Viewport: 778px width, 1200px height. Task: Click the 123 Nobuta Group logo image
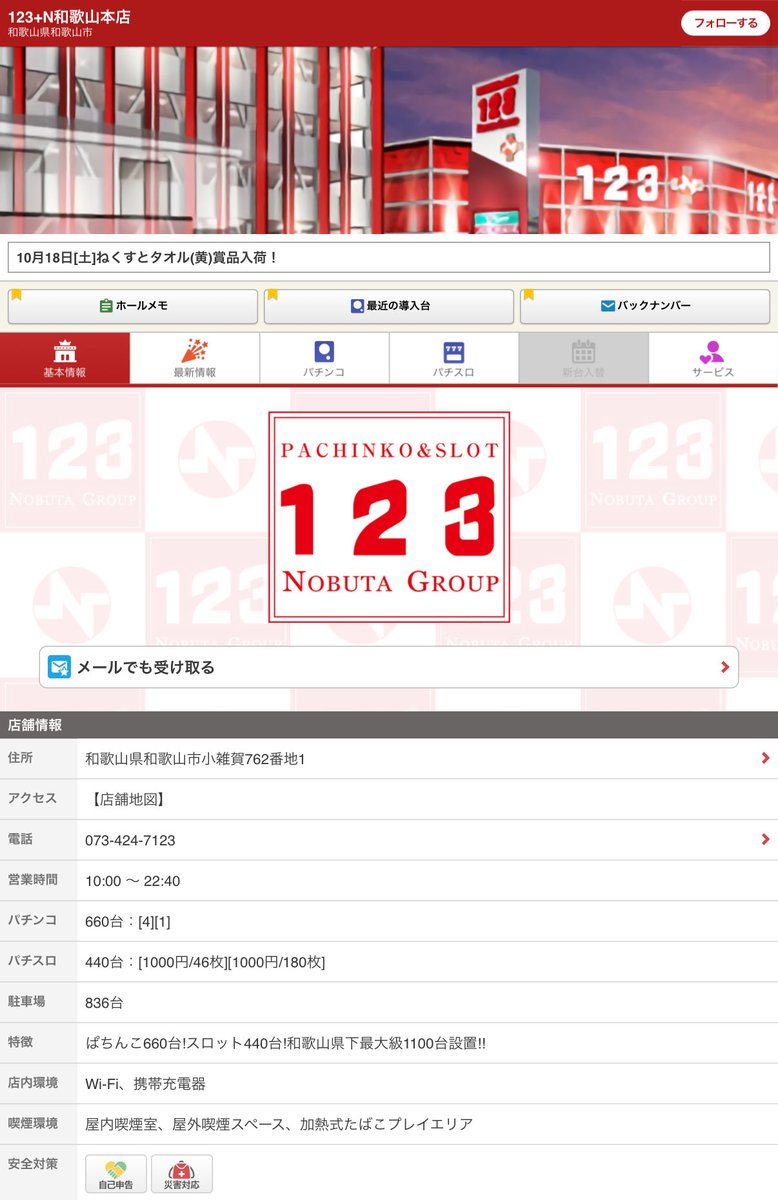tap(389, 517)
